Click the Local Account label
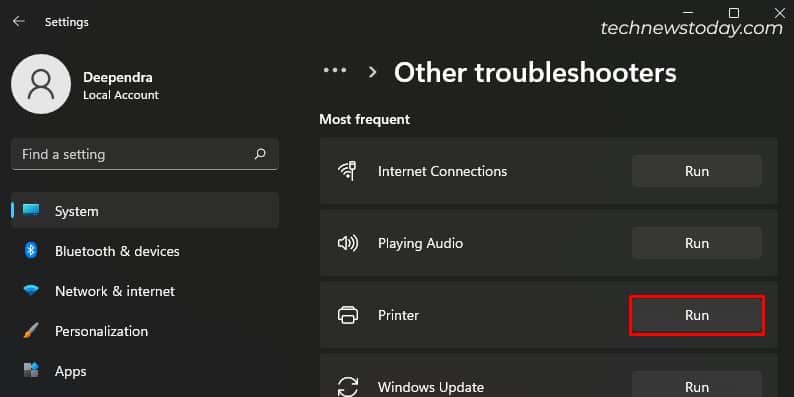The height and width of the screenshot is (397, 794). pyautogui.click(x=121, y=95)
